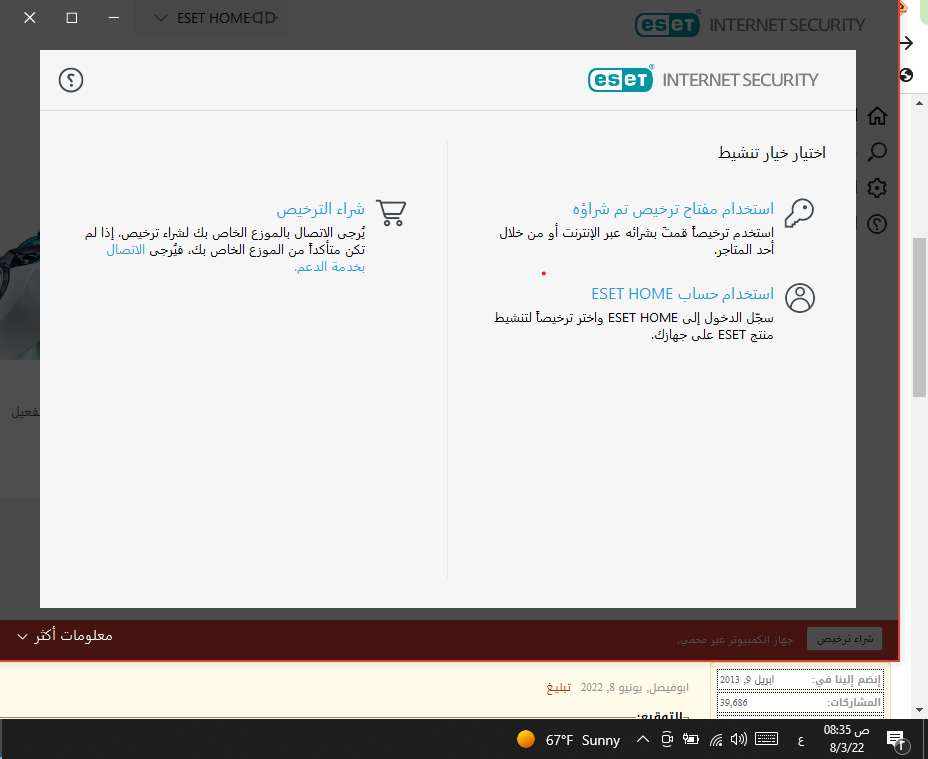Click the شراء ترخيص button in the red bar

tap(845, 639)
